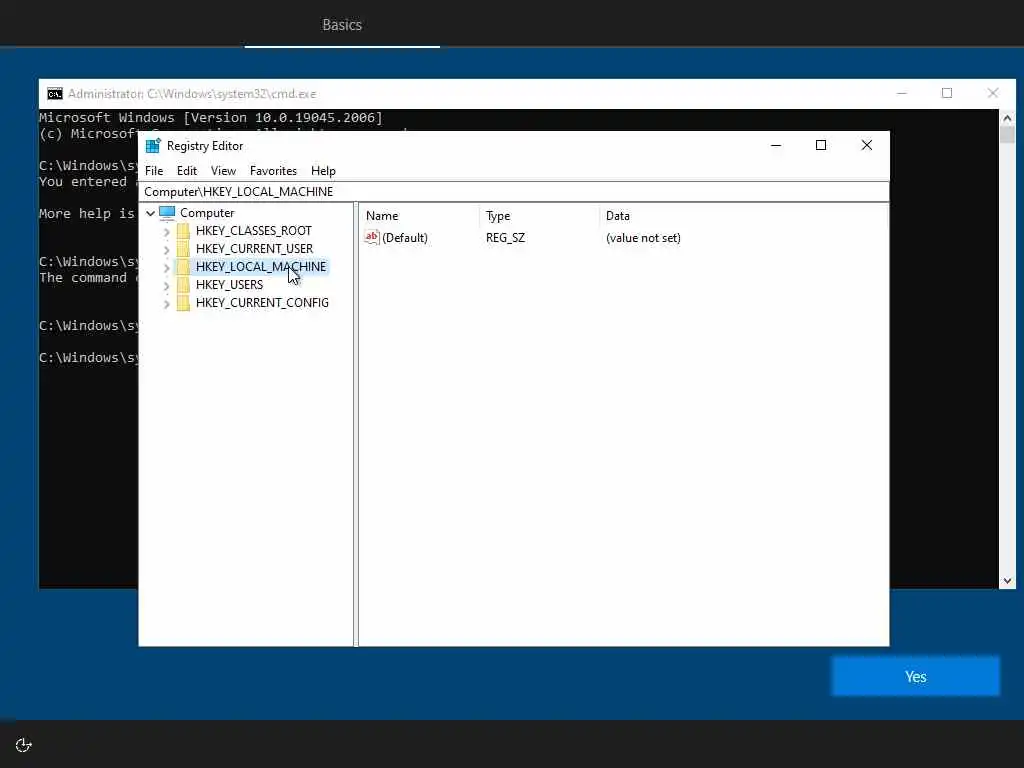The width and height of the screenshot is (1024, 768).
Task: Click the registry address bar path field
Action: tap(514, 192)
